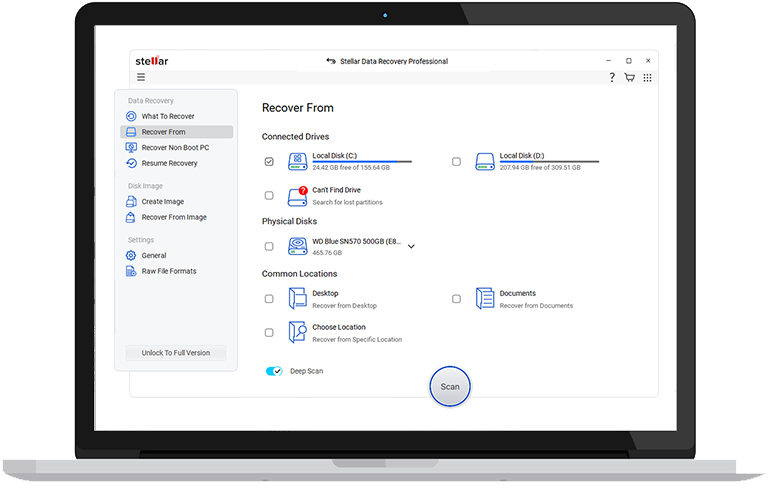Click the What To Recover icon
The width and height of the screenshot is (772, 488).
[131, 116]
